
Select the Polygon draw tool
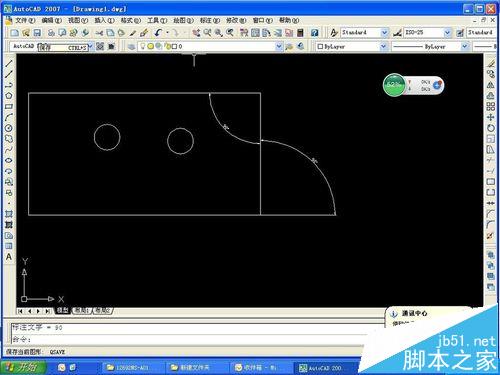[9, 96]
